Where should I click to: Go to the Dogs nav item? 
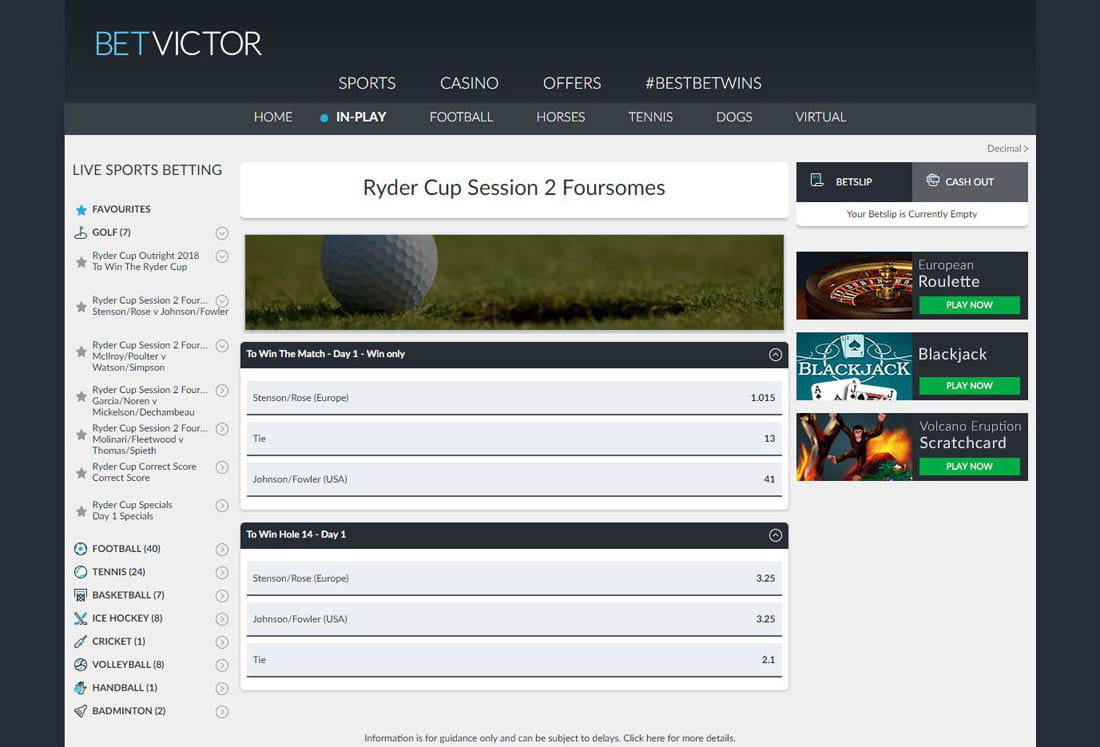pos(734,117)
